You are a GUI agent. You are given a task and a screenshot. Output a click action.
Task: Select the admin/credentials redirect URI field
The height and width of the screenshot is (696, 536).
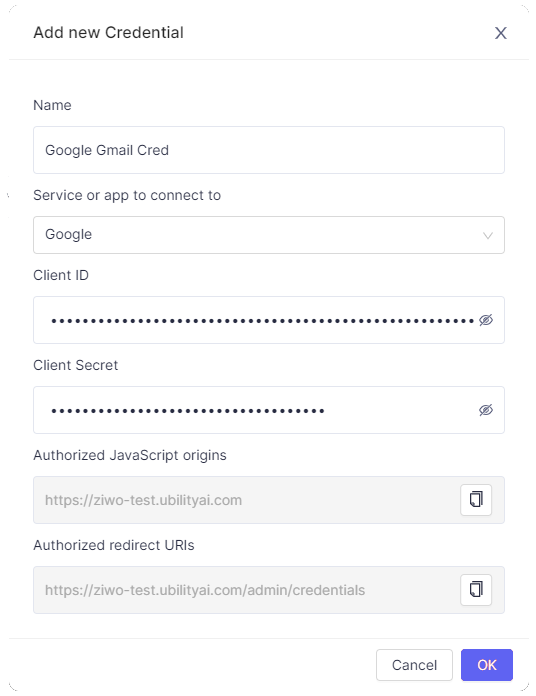pyautogui.click(x=246, y=590)
